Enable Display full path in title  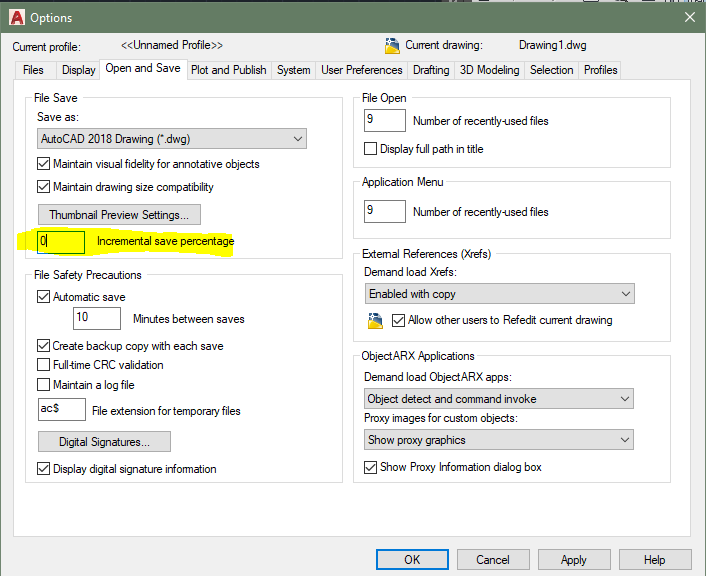point(370,149)
